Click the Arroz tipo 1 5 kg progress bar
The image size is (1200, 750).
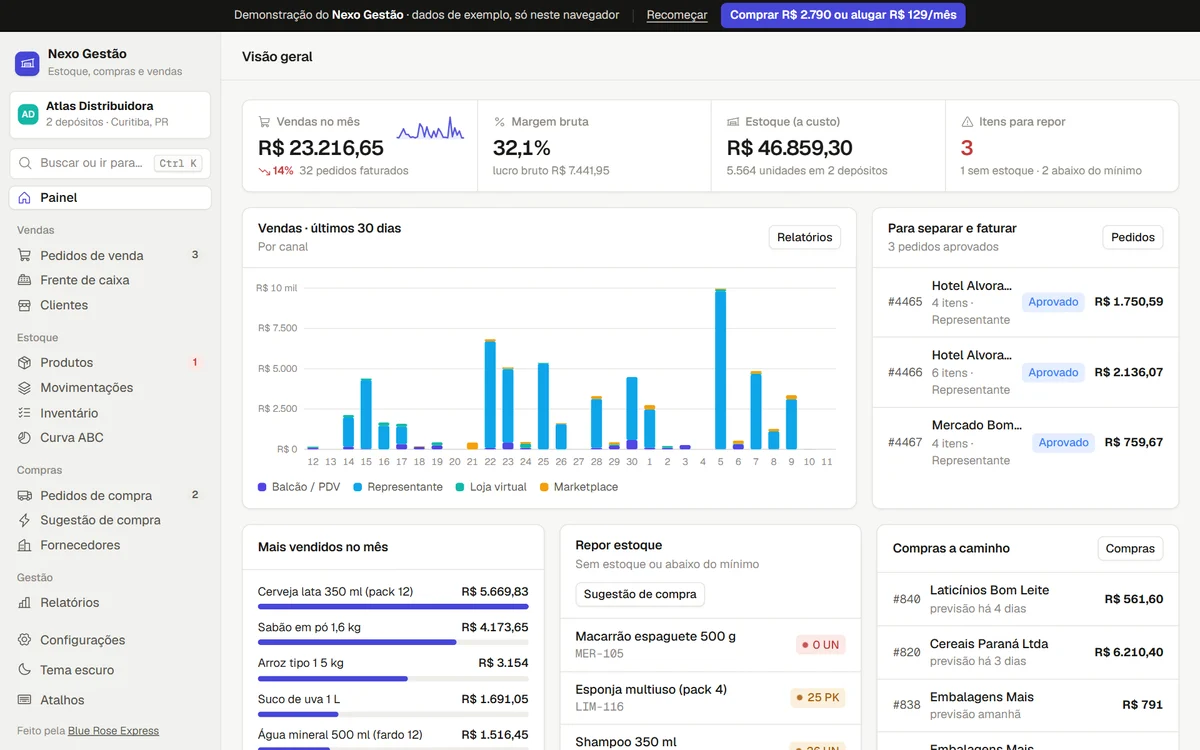pos(393,678)
